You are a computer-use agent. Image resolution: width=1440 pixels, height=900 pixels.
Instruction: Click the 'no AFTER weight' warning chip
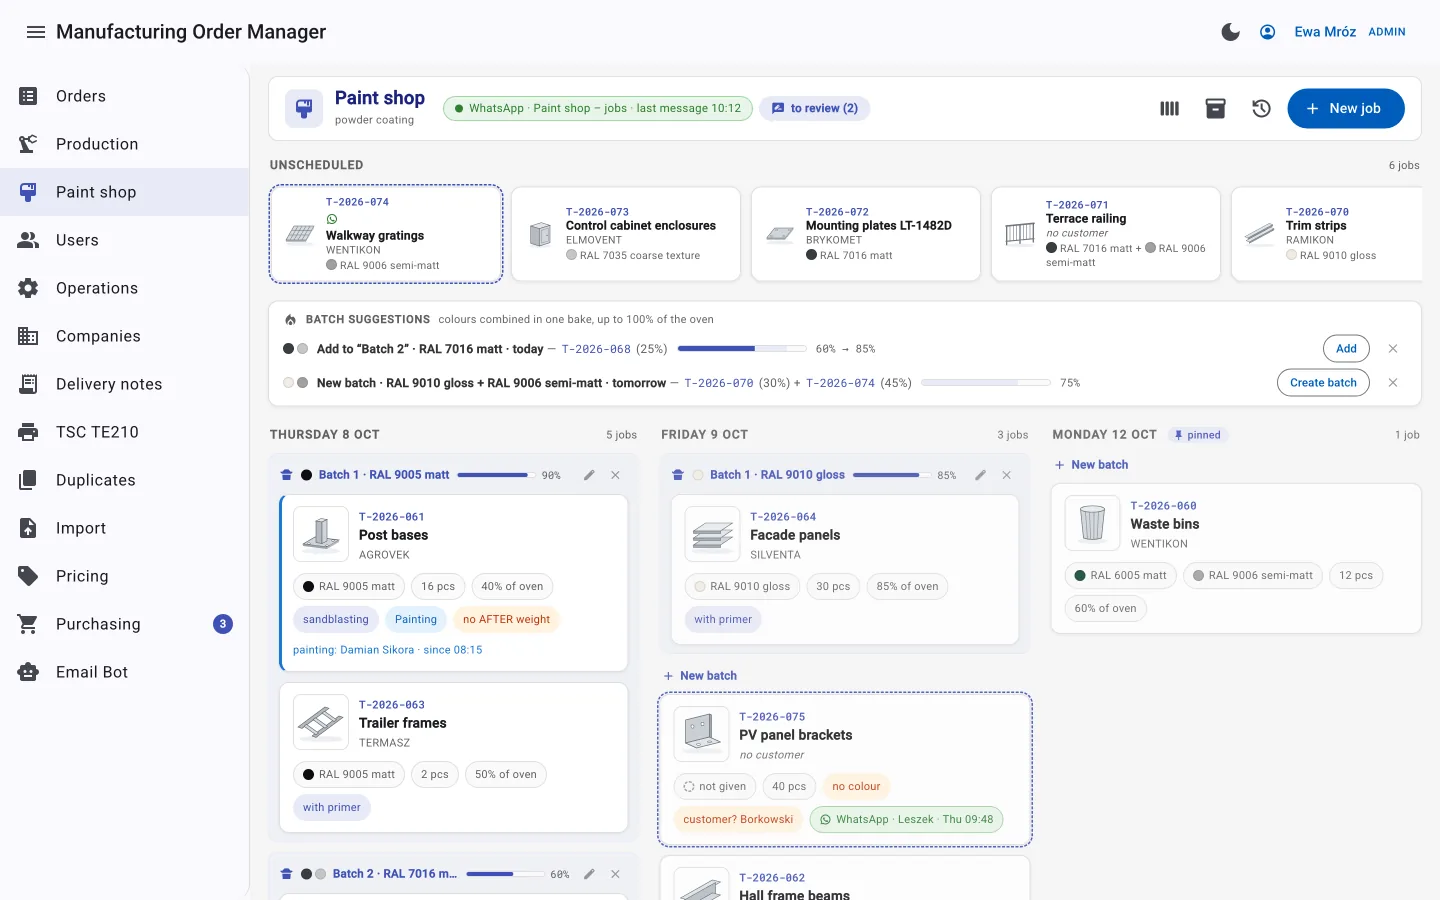pos(506,620)
